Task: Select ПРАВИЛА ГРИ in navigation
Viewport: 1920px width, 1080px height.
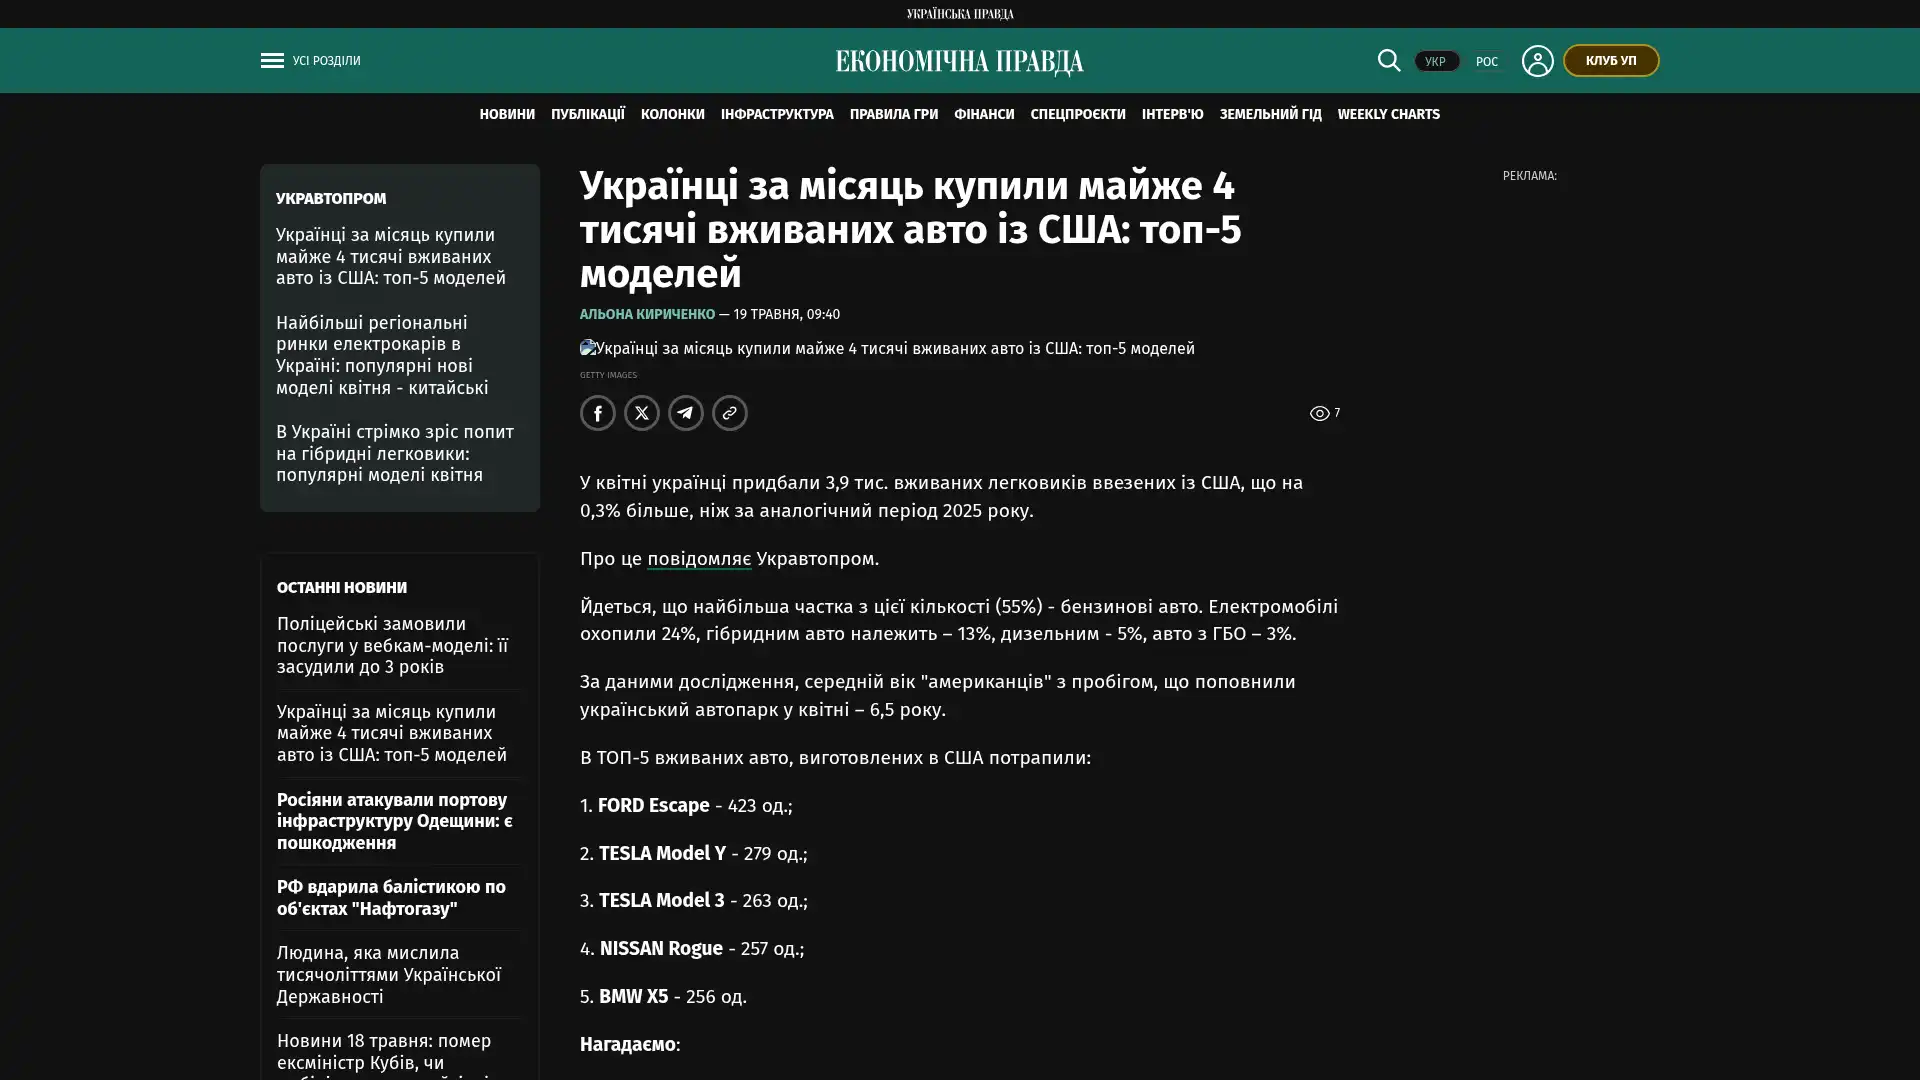Action: click(x=894, y=114)
